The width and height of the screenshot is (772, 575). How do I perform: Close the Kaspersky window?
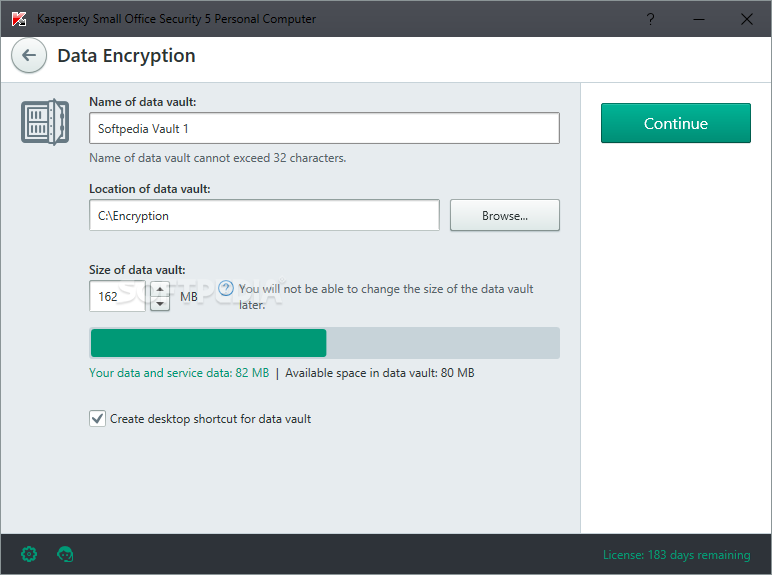(x=746, y=19)
